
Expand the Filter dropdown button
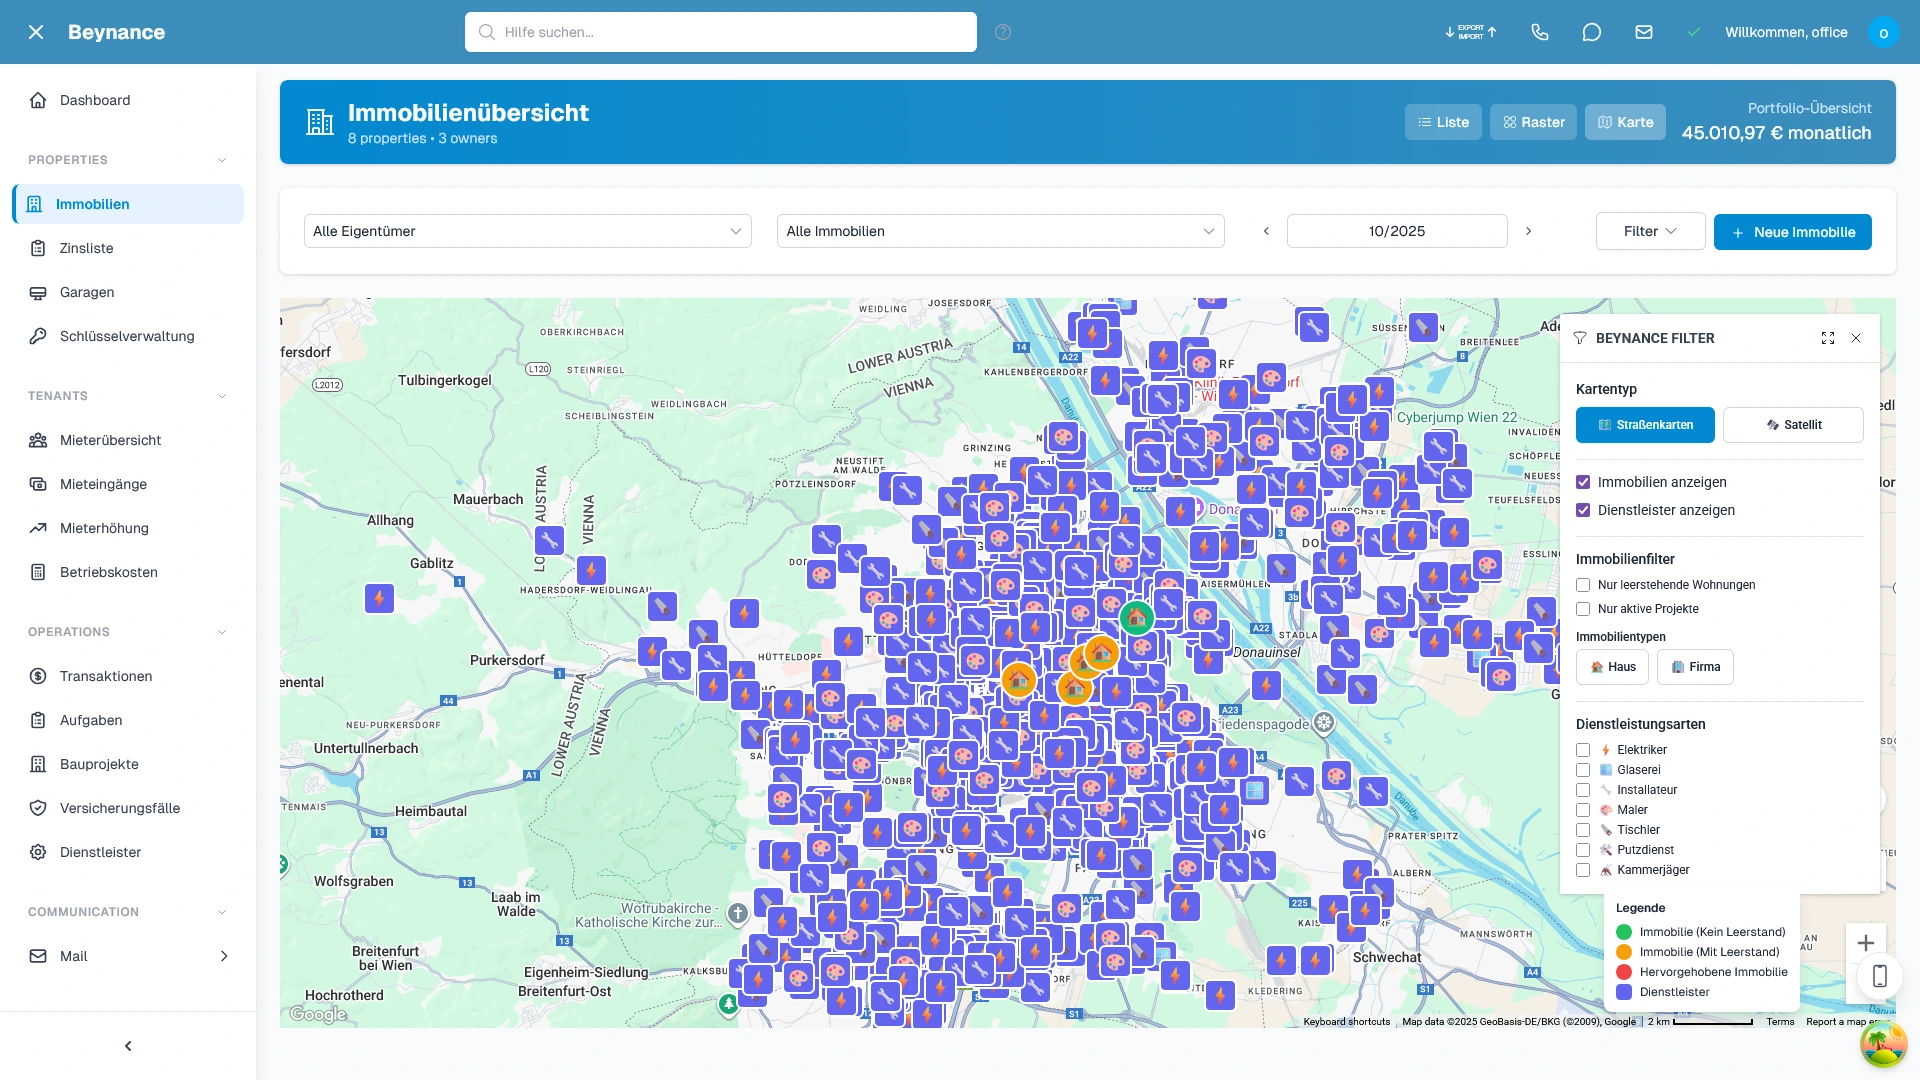[1650, 231]
